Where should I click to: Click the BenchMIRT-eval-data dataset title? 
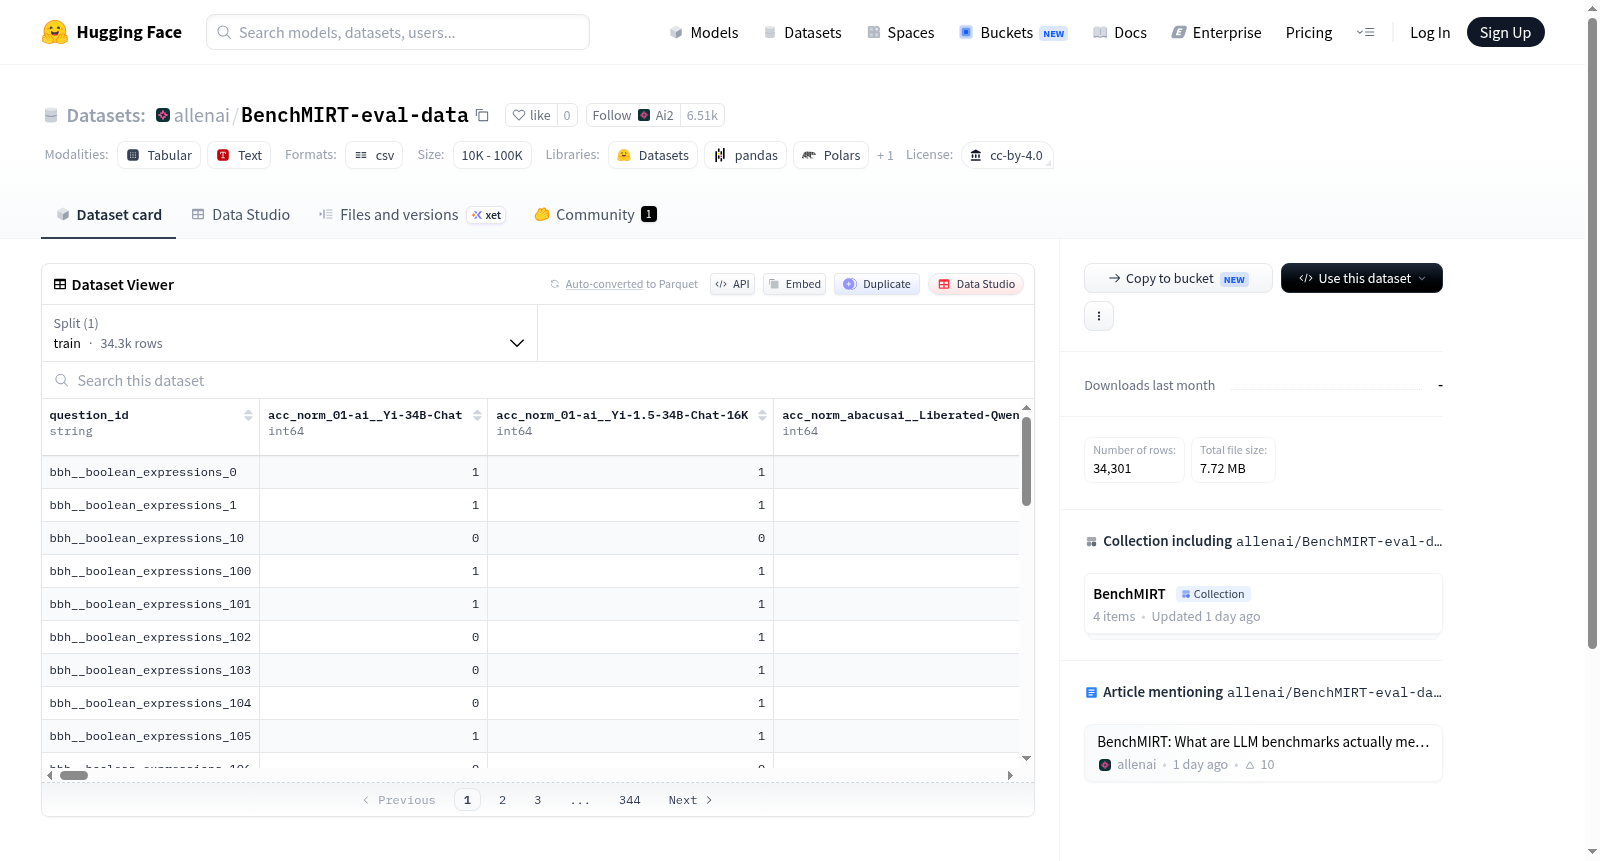[x=355, y=115]
